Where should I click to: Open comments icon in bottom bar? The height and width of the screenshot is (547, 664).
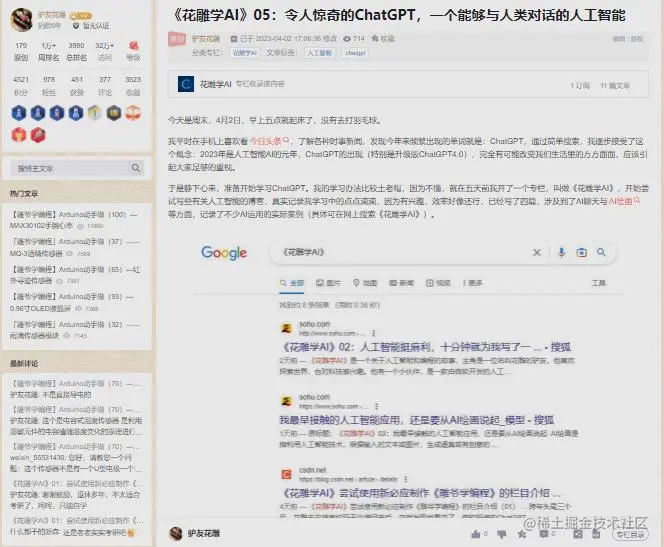pyautogui.click(x=544, y=534)
